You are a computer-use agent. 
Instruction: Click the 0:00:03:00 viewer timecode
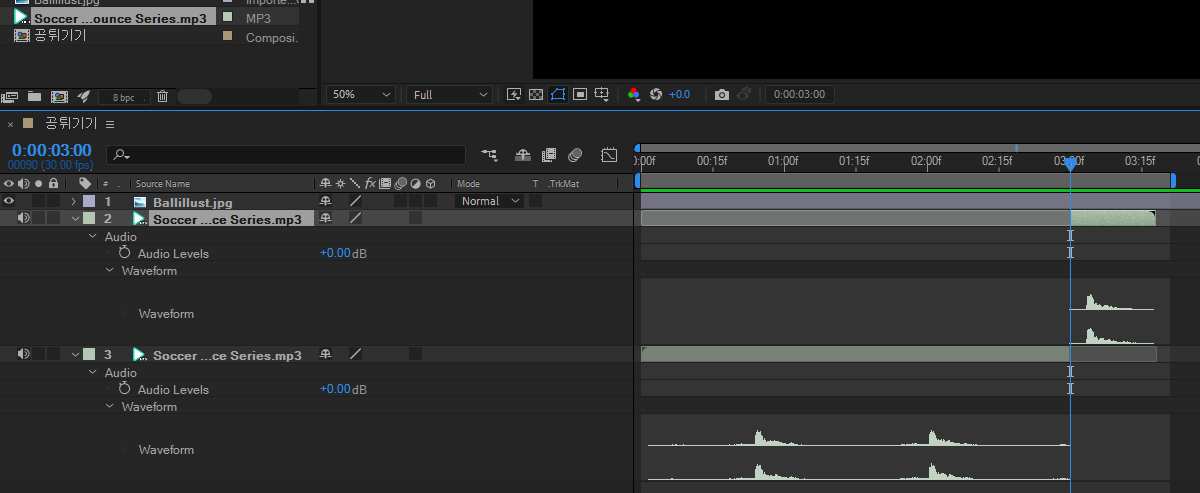point(800,94)
